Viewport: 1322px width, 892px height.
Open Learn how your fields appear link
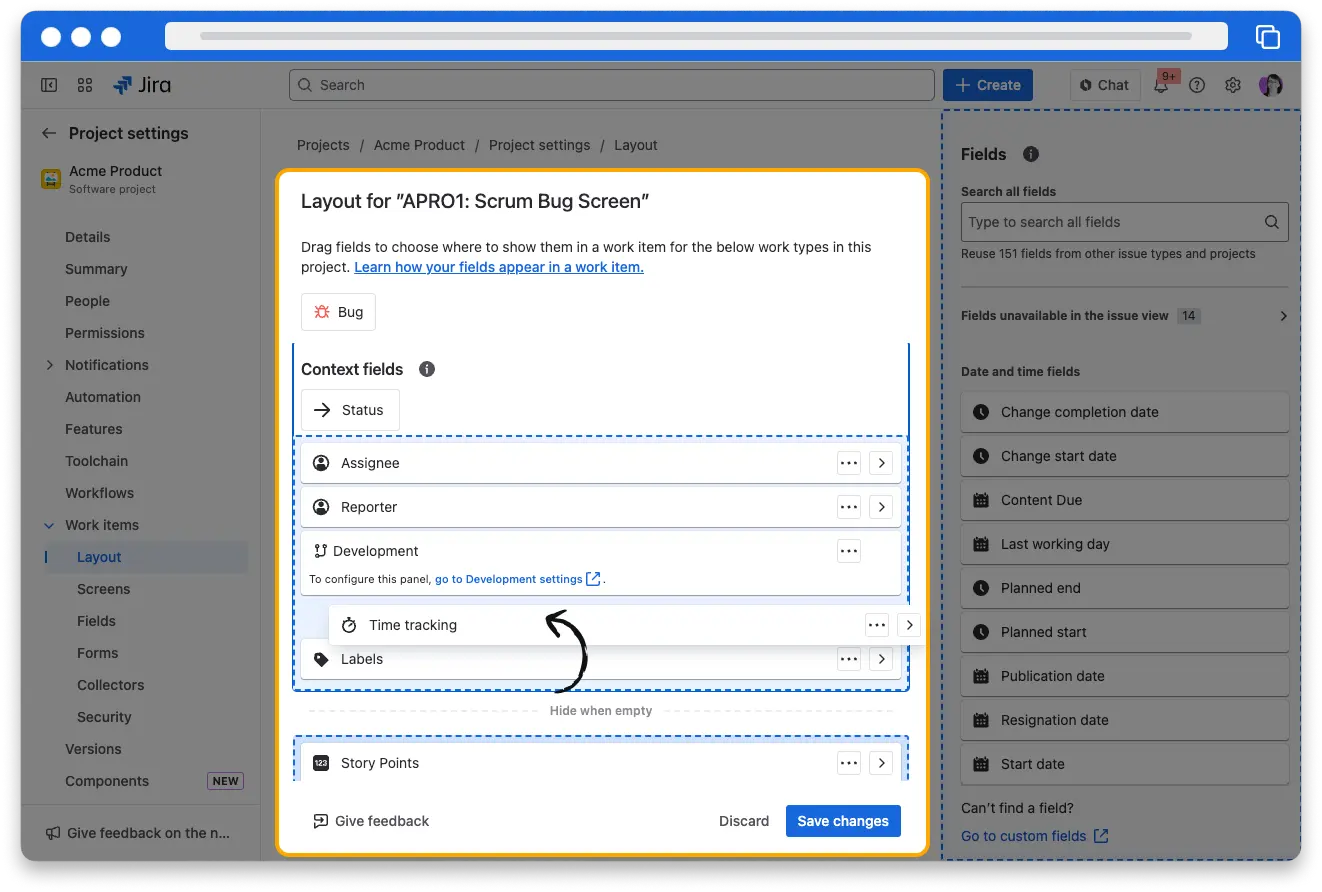pos(499,267)
